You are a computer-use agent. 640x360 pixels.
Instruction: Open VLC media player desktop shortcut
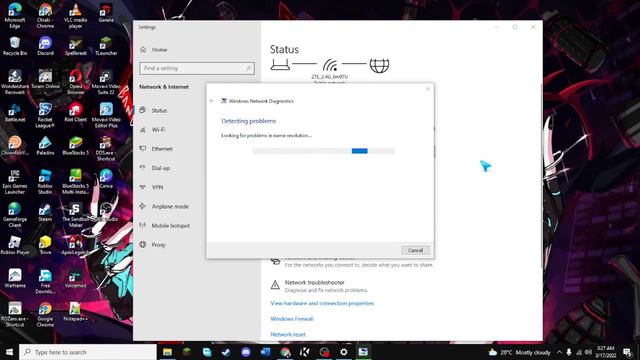click(x=75, y=16)
